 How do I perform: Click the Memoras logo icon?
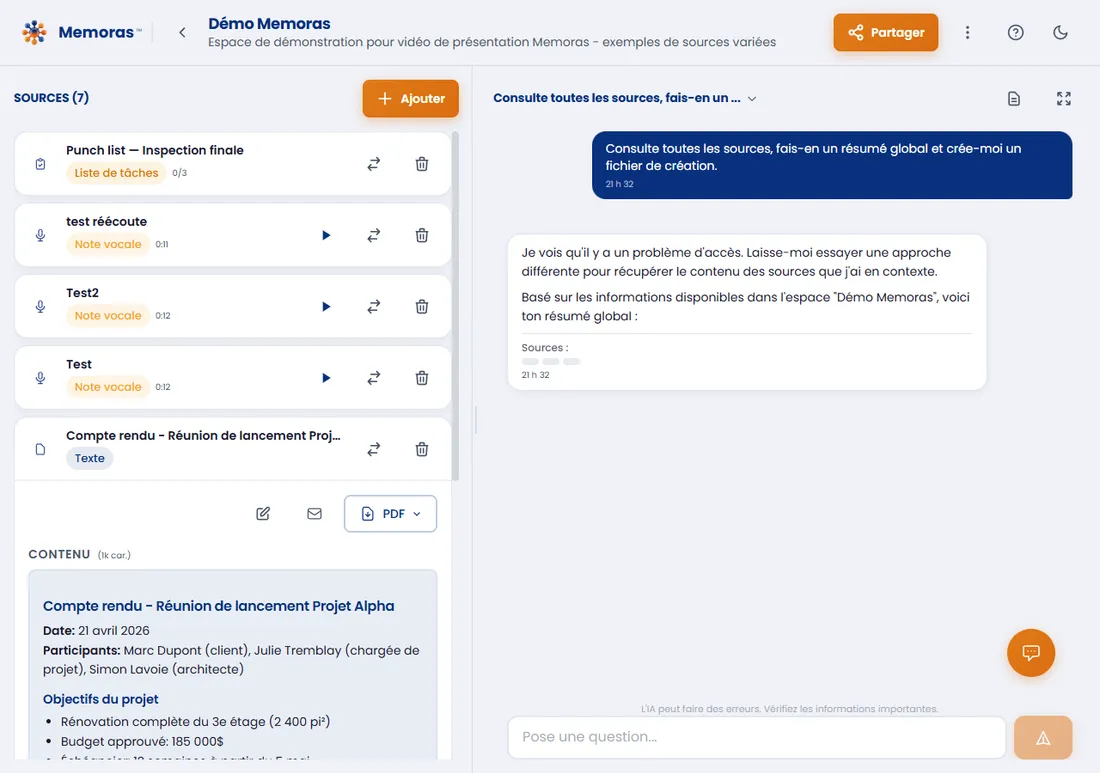pyautogui.click(x=34, y=32)
